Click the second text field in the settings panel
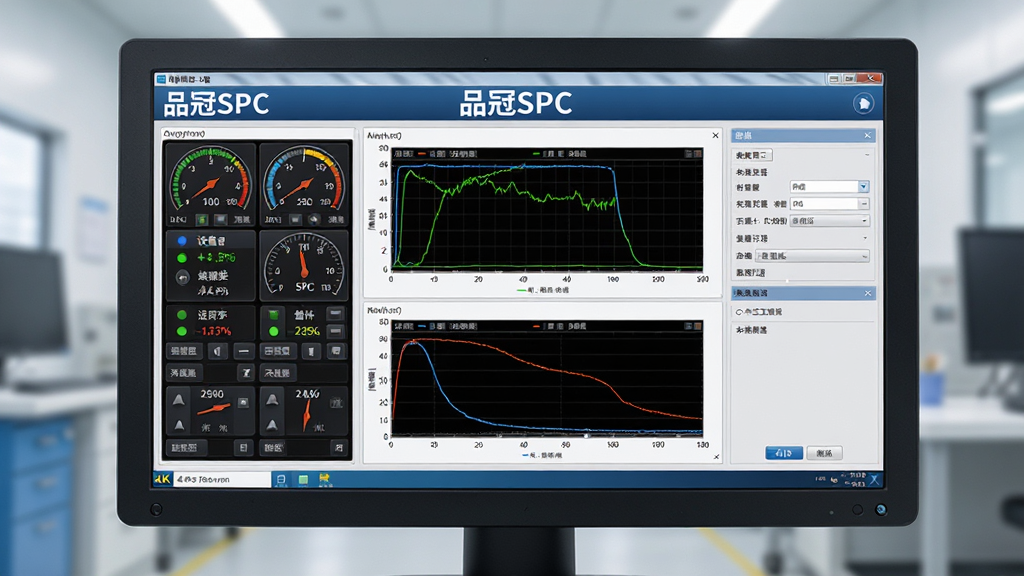The image size is (1024, 576). tap(824, 204)
